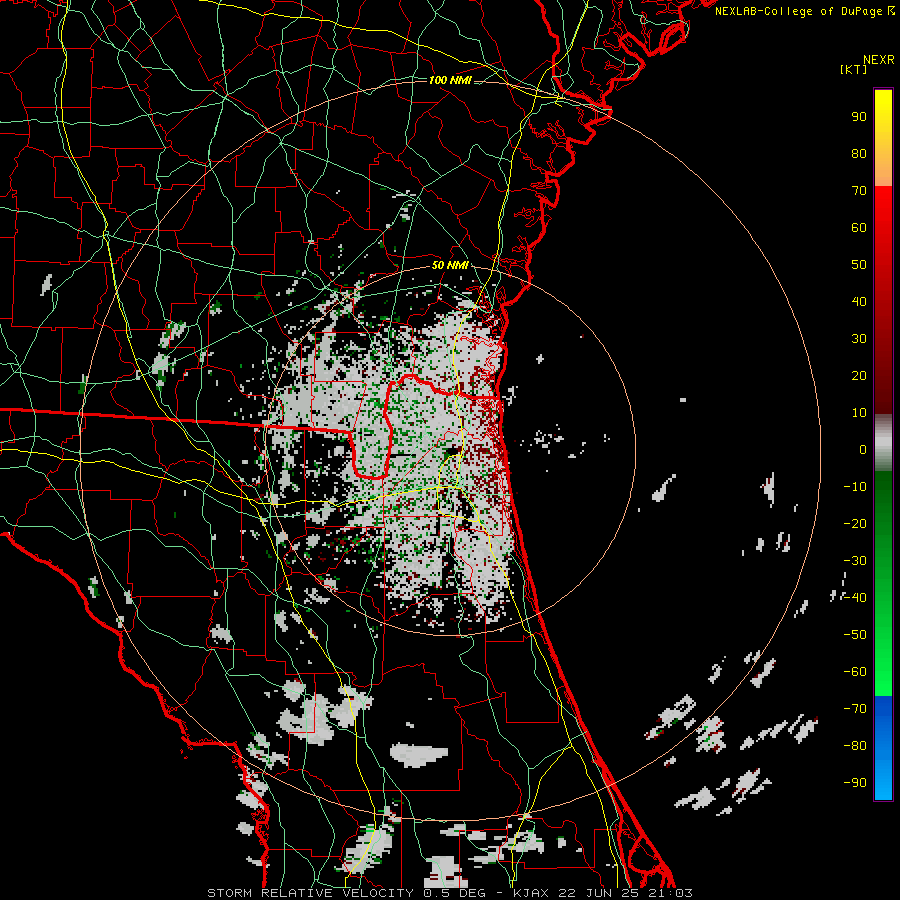This screenshot has width=900, height=900.
Task: Click the -50 value on velocity scale
Action: click(855, 634)
